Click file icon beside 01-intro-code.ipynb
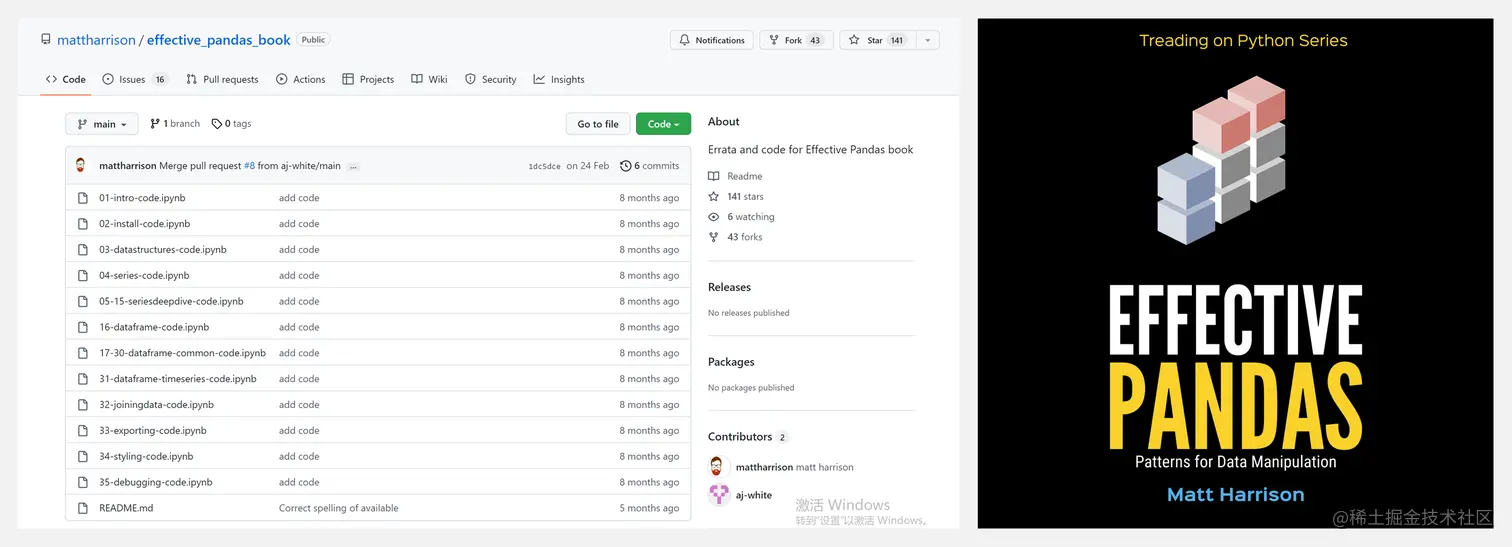Image resolution: width=1512 pixels, height=547 pixels. tap(83, 198)
